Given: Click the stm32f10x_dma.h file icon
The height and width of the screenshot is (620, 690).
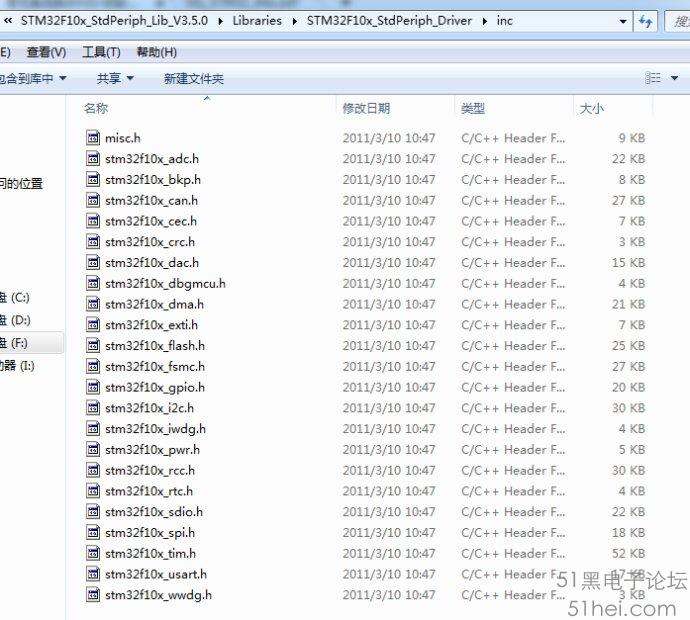Looking at the screenshot, I should click(93, 304).
